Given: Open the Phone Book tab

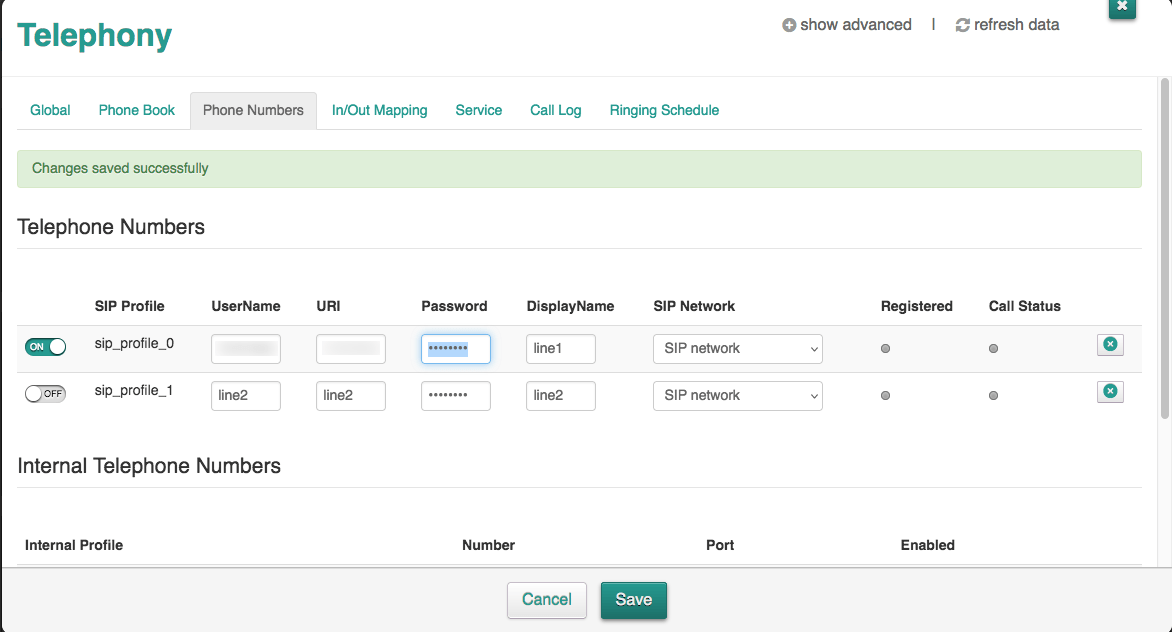Looking at the screenshot, I should tap(137, 111).
